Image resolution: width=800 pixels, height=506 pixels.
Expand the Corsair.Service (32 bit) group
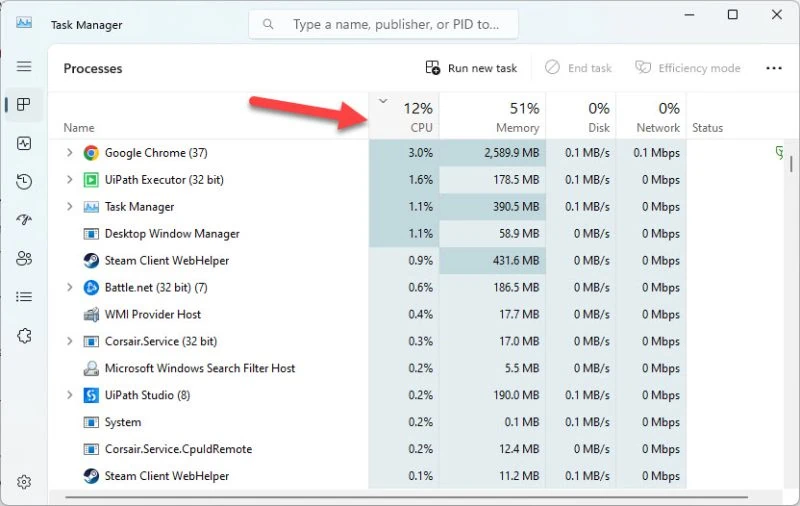[x=69, y=341]
